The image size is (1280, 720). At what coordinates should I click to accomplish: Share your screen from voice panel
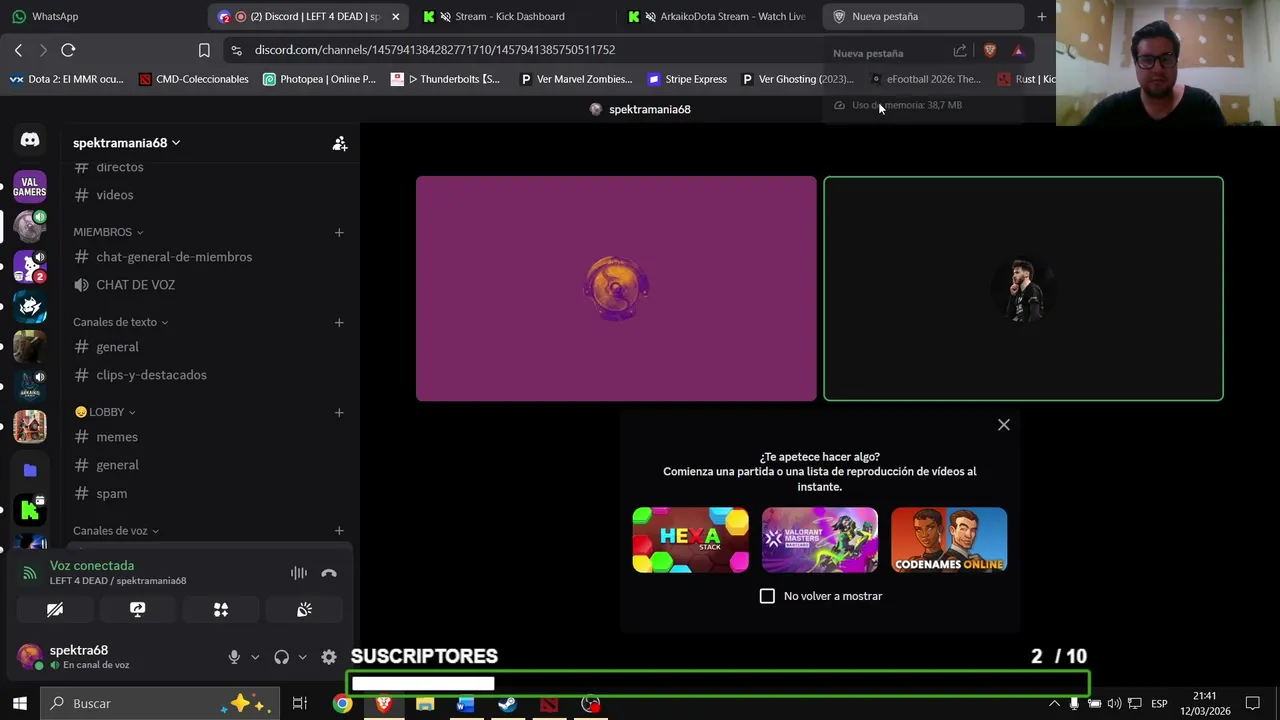coord(138,609)
